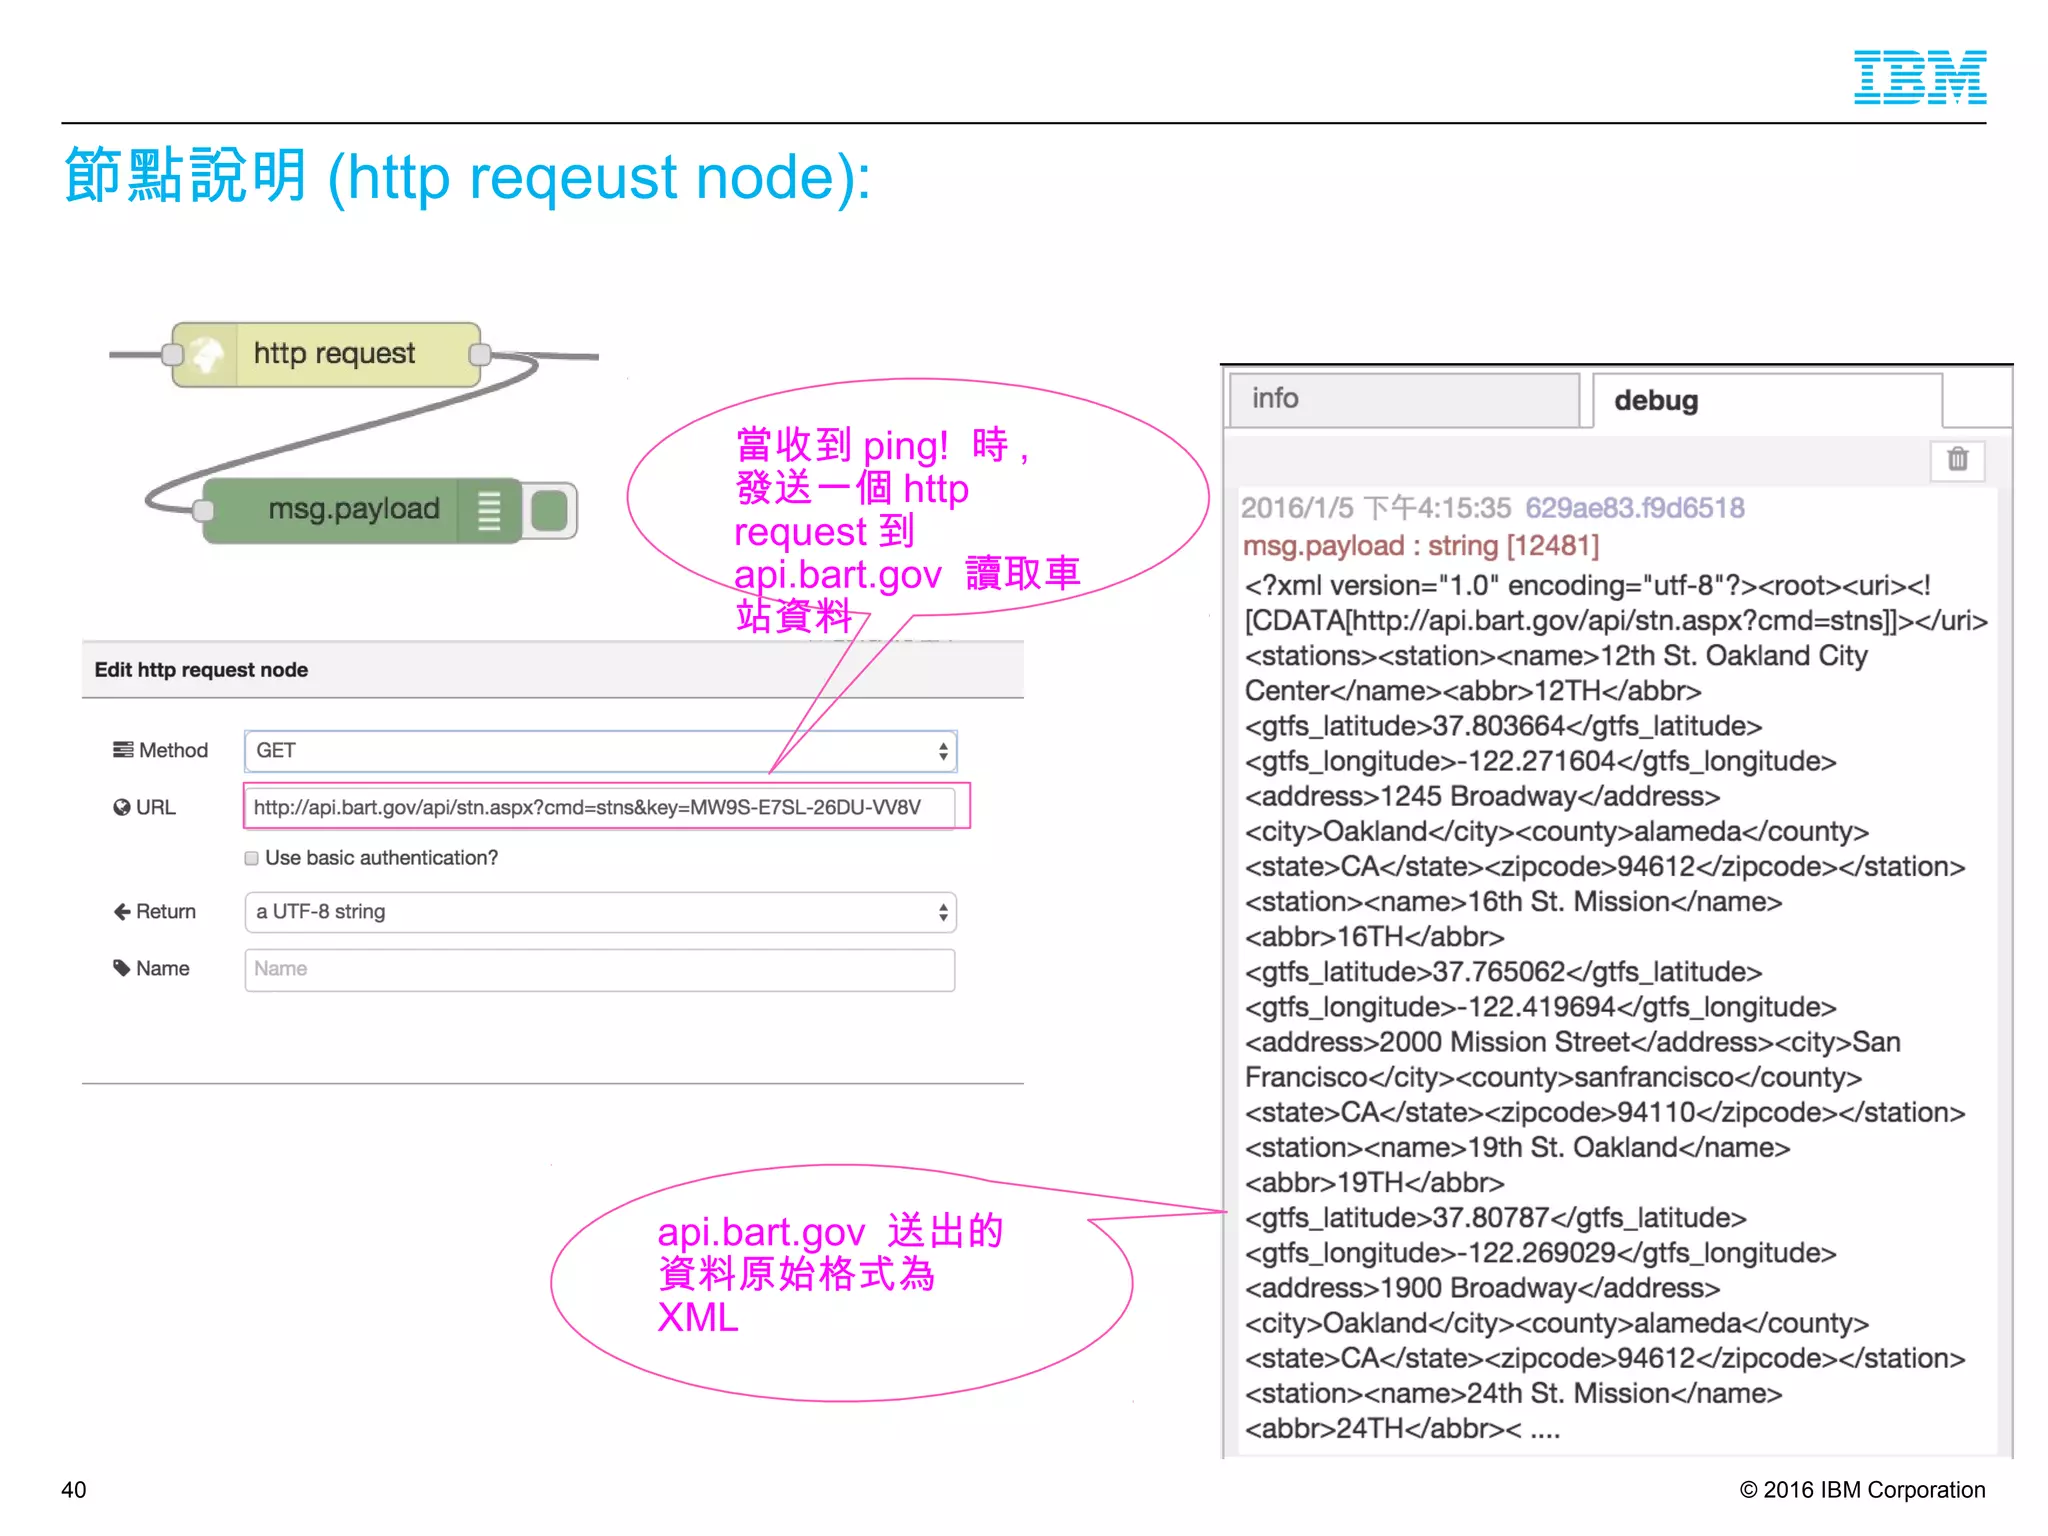Click the http request node output port
Screen dimensions: 2048x1536
[480, 354]
